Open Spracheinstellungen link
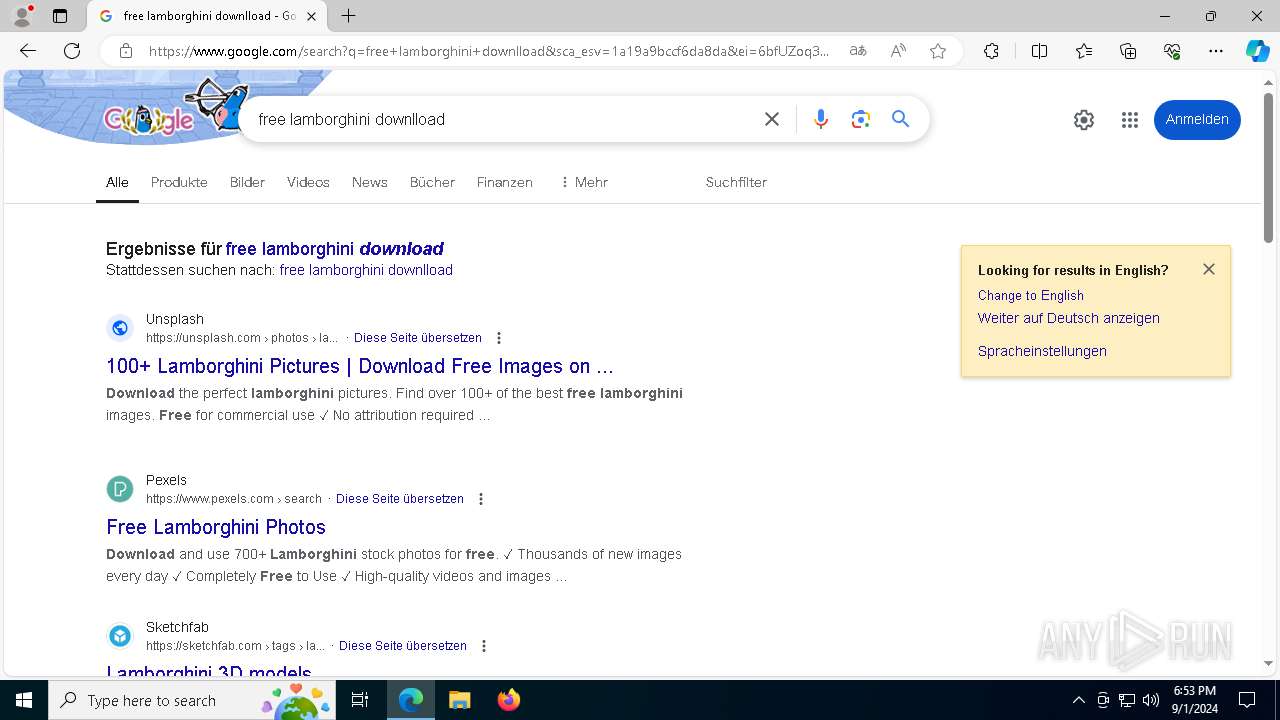The width and height of the screenshot is (1280, 720). point(1042,351)
